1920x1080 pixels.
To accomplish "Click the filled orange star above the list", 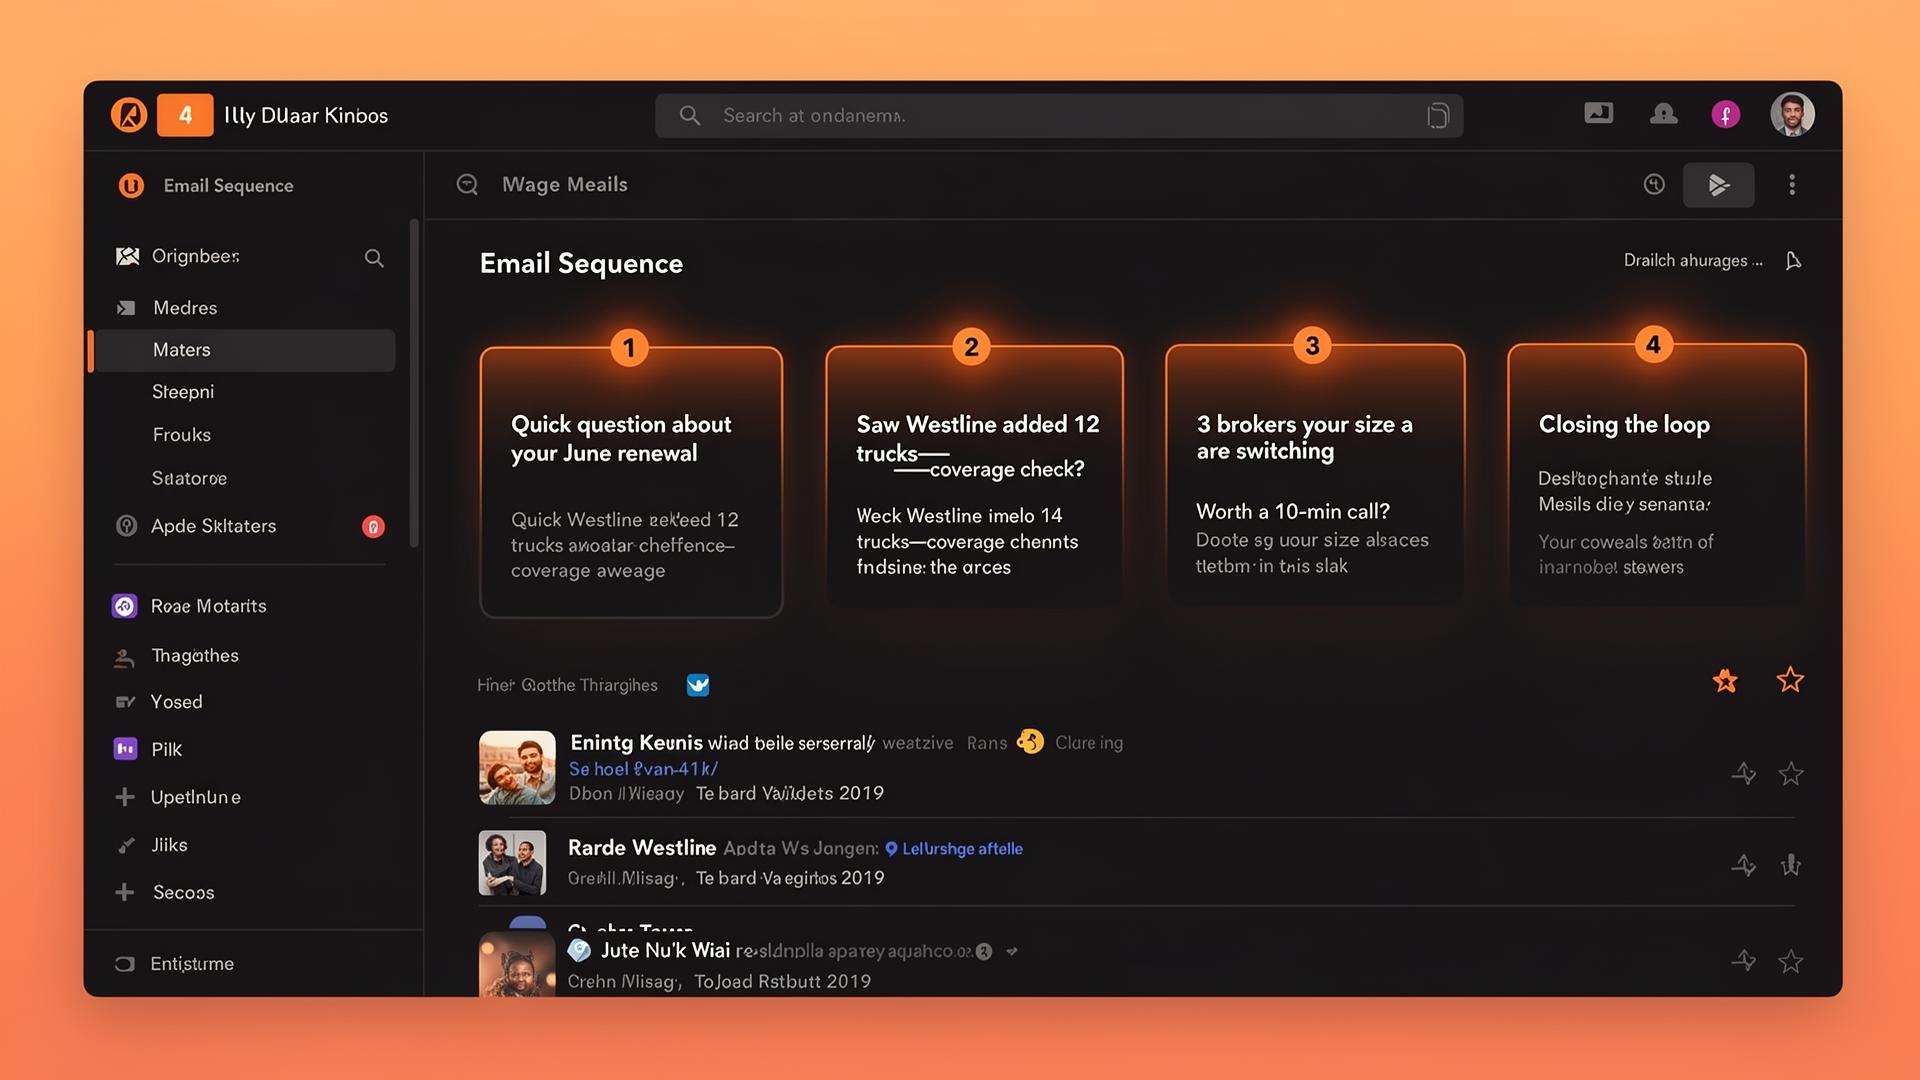I will [x=1725, y=681].
